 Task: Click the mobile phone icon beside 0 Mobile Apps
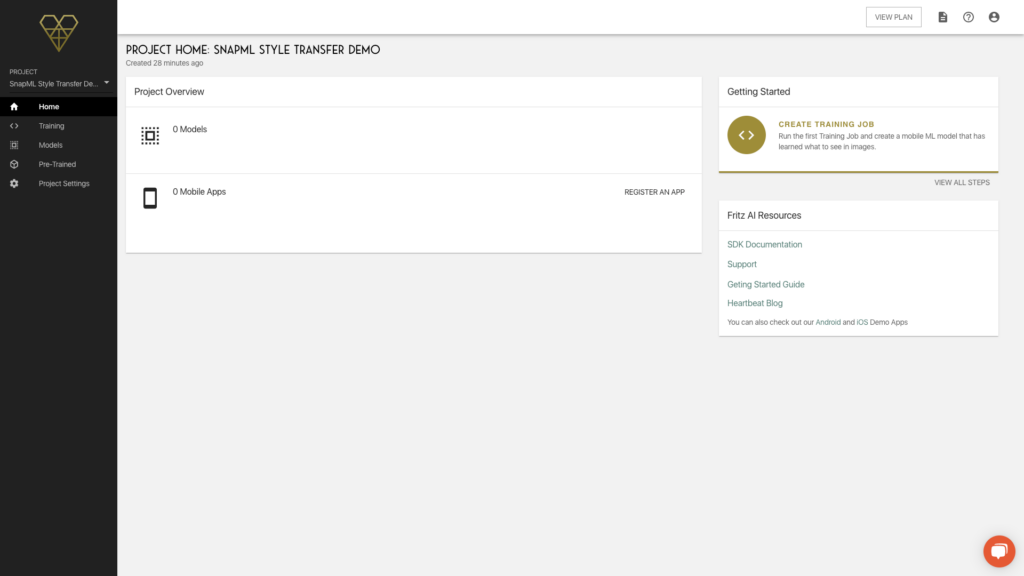tap(150, 198)
